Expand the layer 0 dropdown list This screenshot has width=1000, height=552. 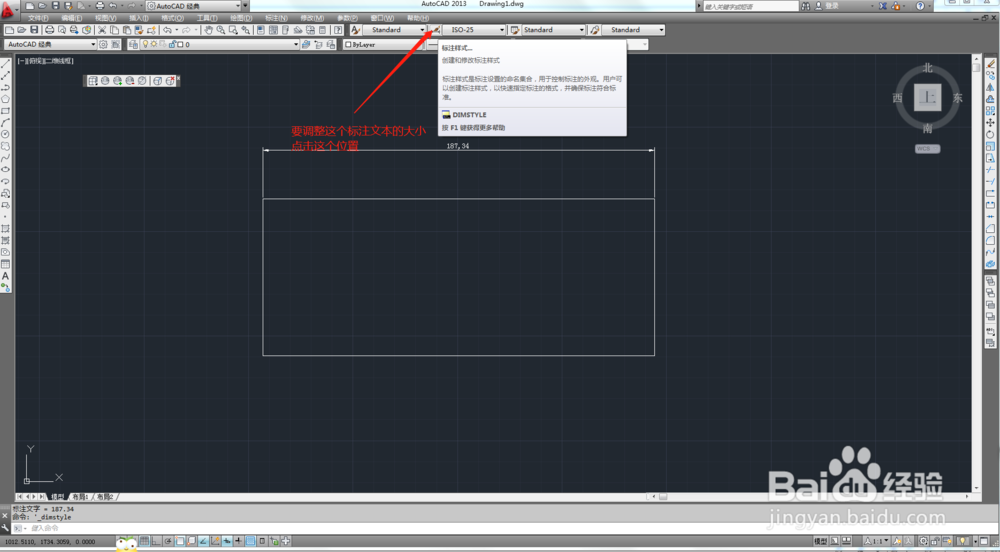pyautogui.click(x=295, y=45)
